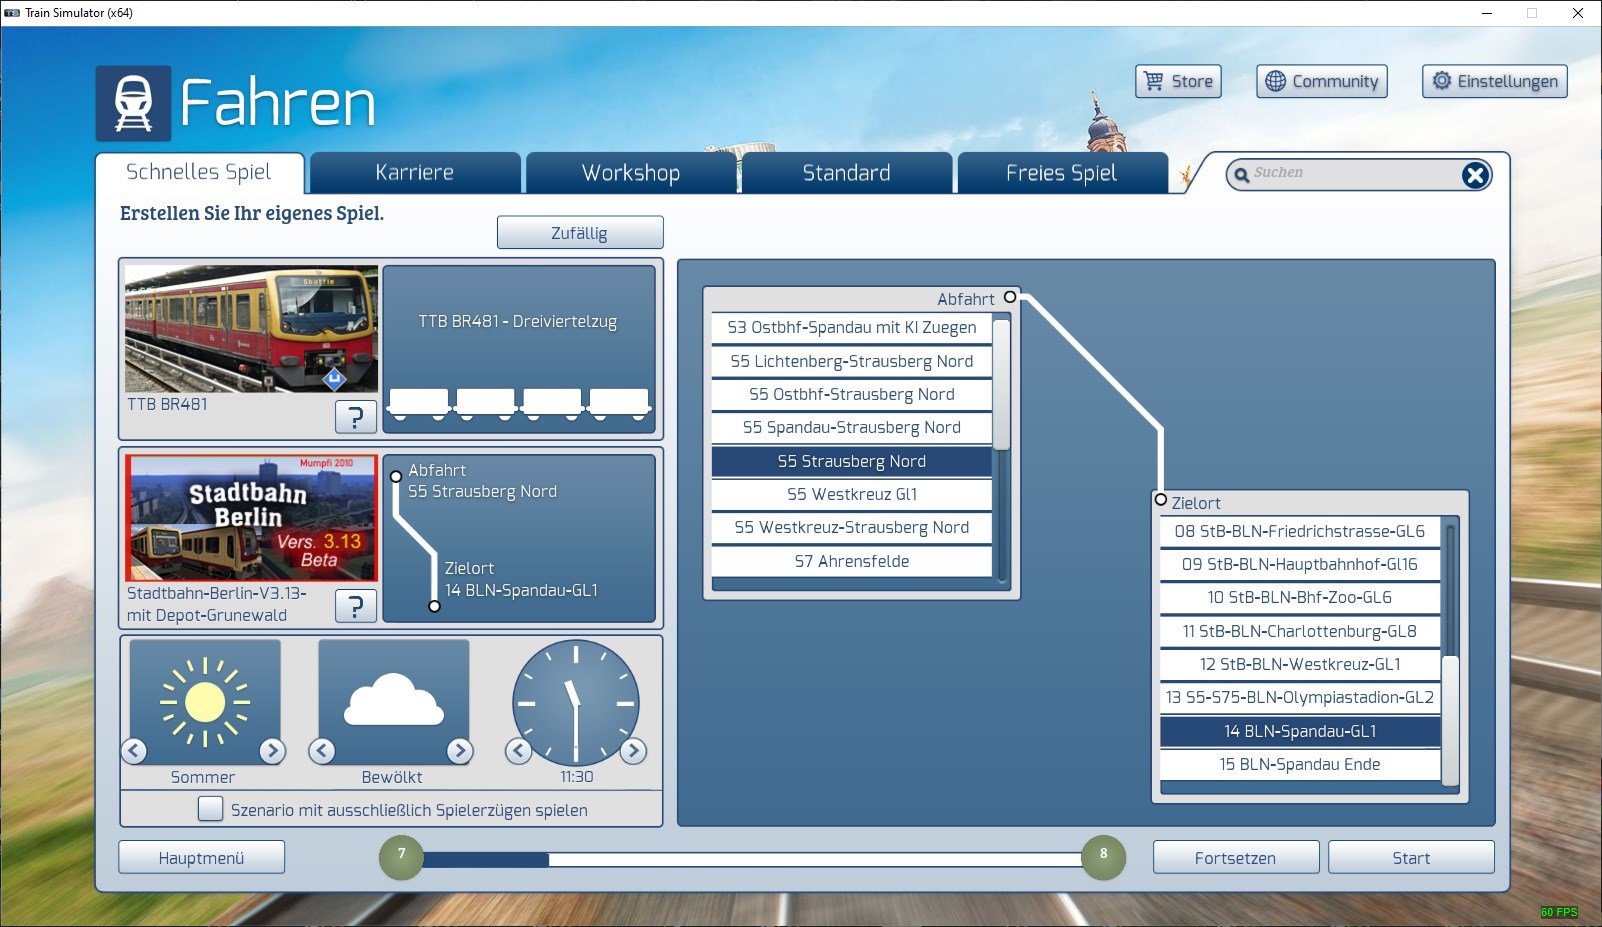
Task: Switch to the Freies Spiel tab
Action: [x=1062, y=173]
